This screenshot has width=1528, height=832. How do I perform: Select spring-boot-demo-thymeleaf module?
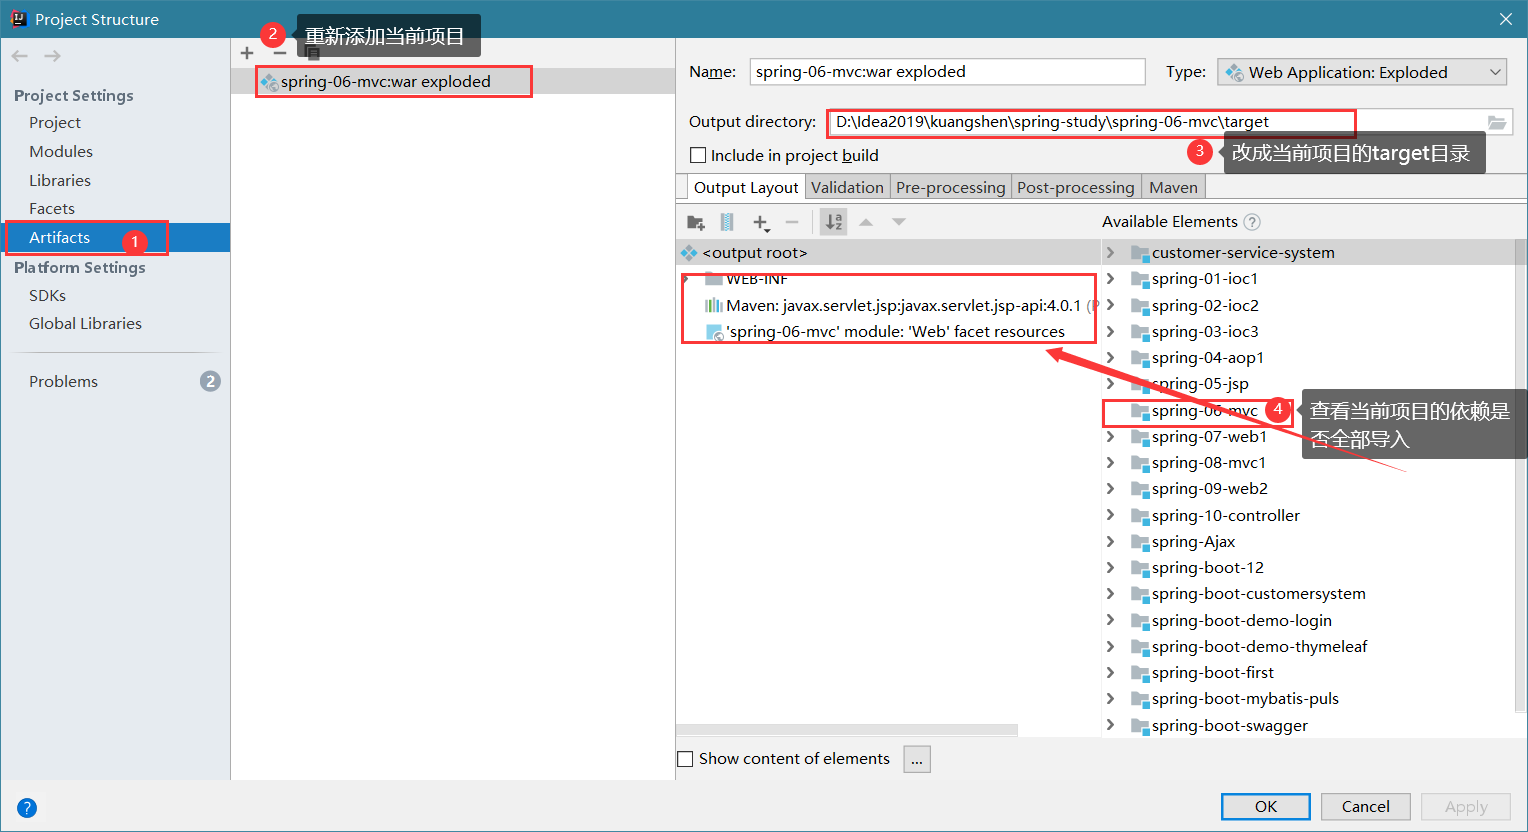[1259, 646]
